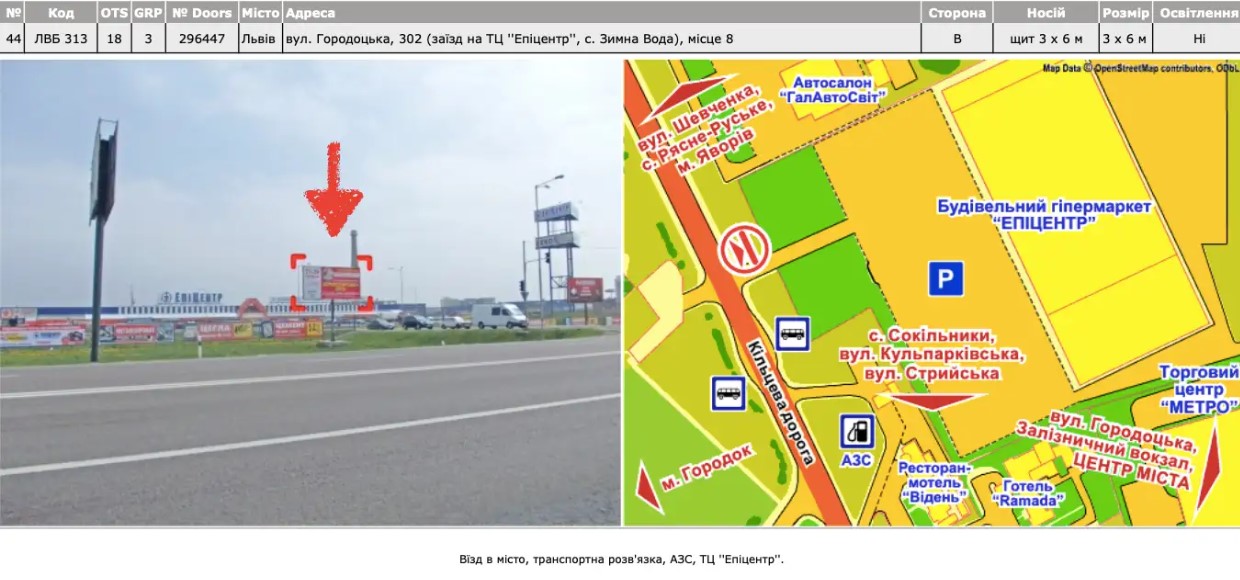Click the Розмір column header

(x=1125, y=13)
